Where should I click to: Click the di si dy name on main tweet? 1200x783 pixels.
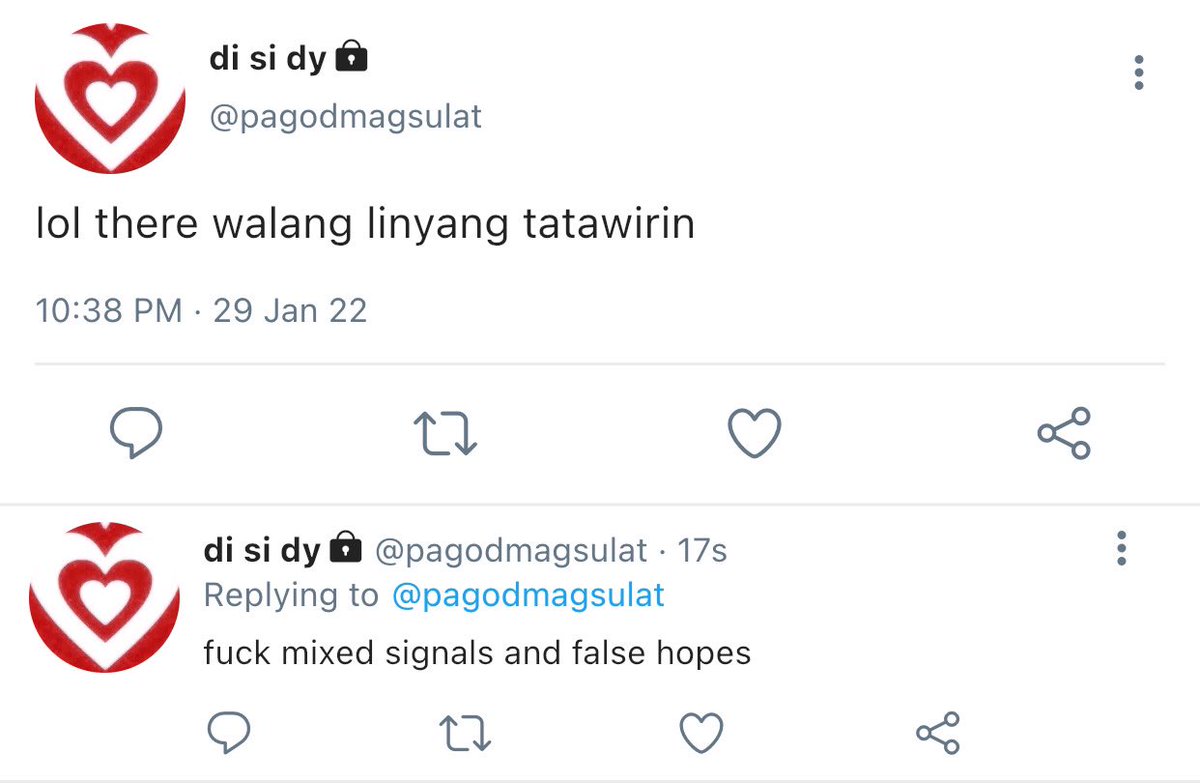(x=267, y=58)
